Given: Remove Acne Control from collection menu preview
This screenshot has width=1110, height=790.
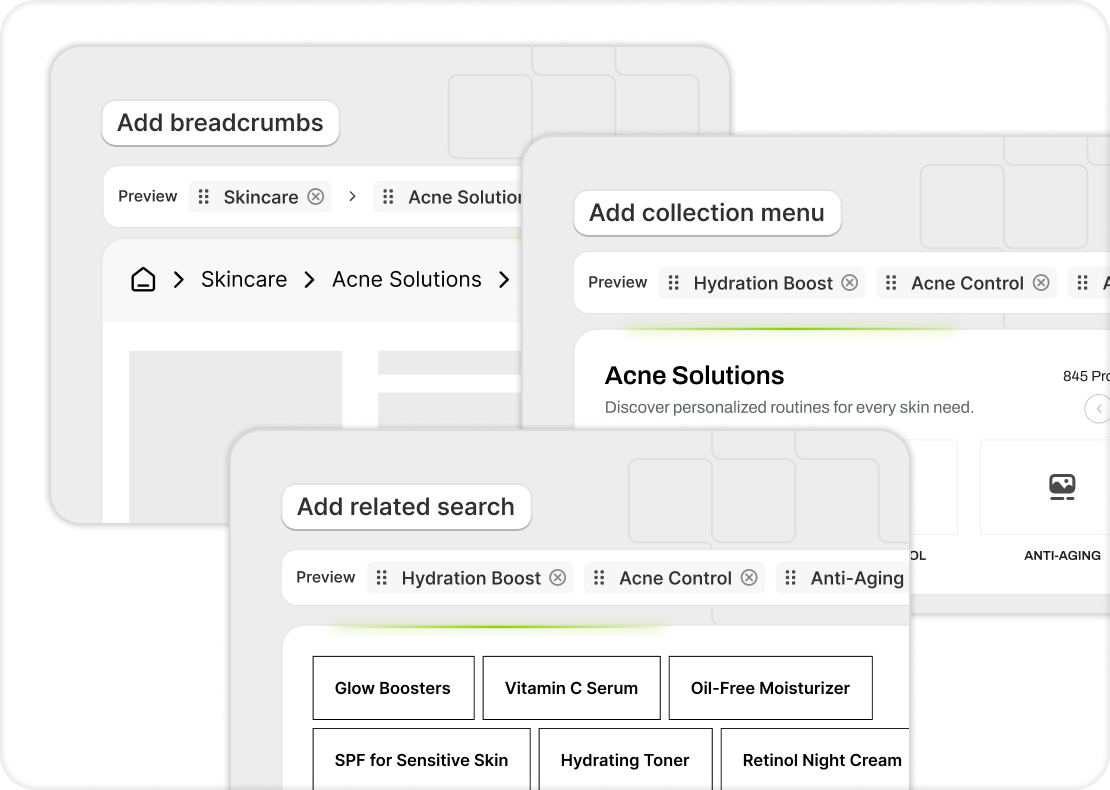Looking at the screenshot, I should click(1041, 283).
